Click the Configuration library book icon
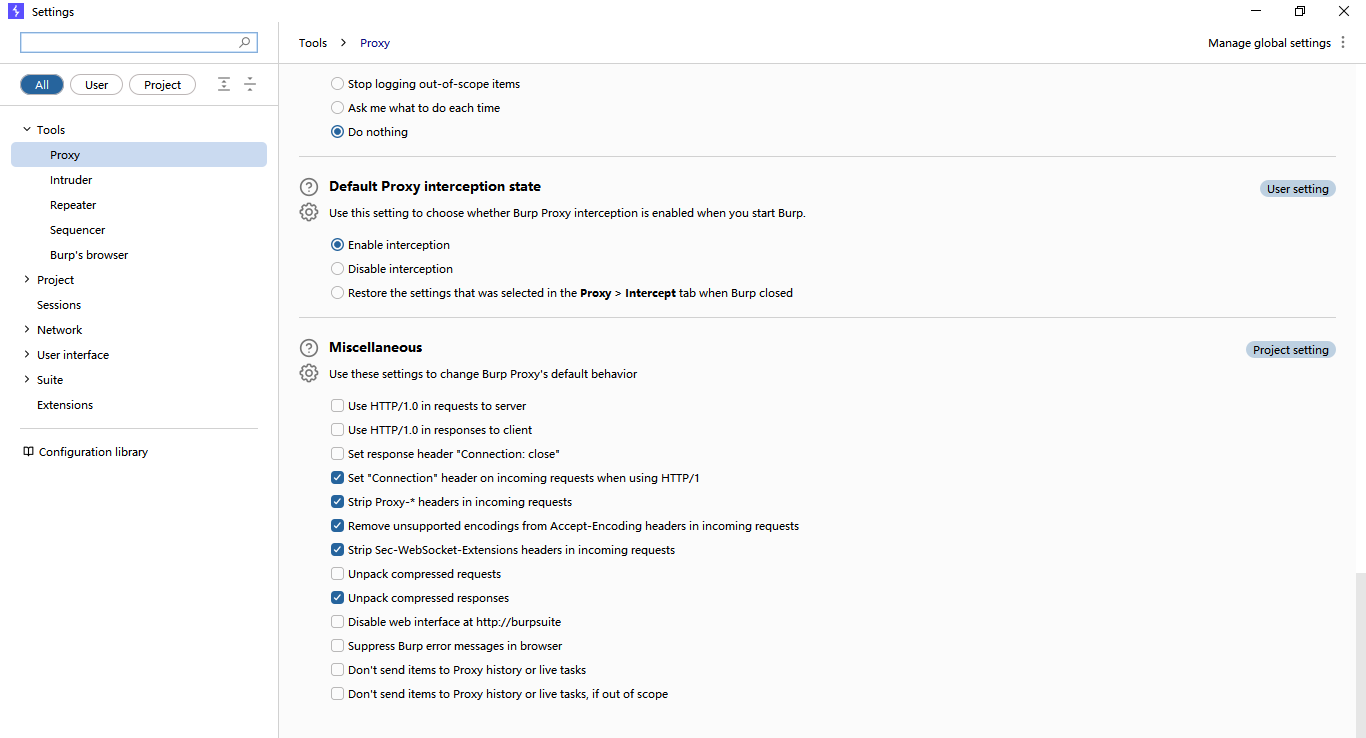Viewport: 1366px width, 738px height. (28, 452)
